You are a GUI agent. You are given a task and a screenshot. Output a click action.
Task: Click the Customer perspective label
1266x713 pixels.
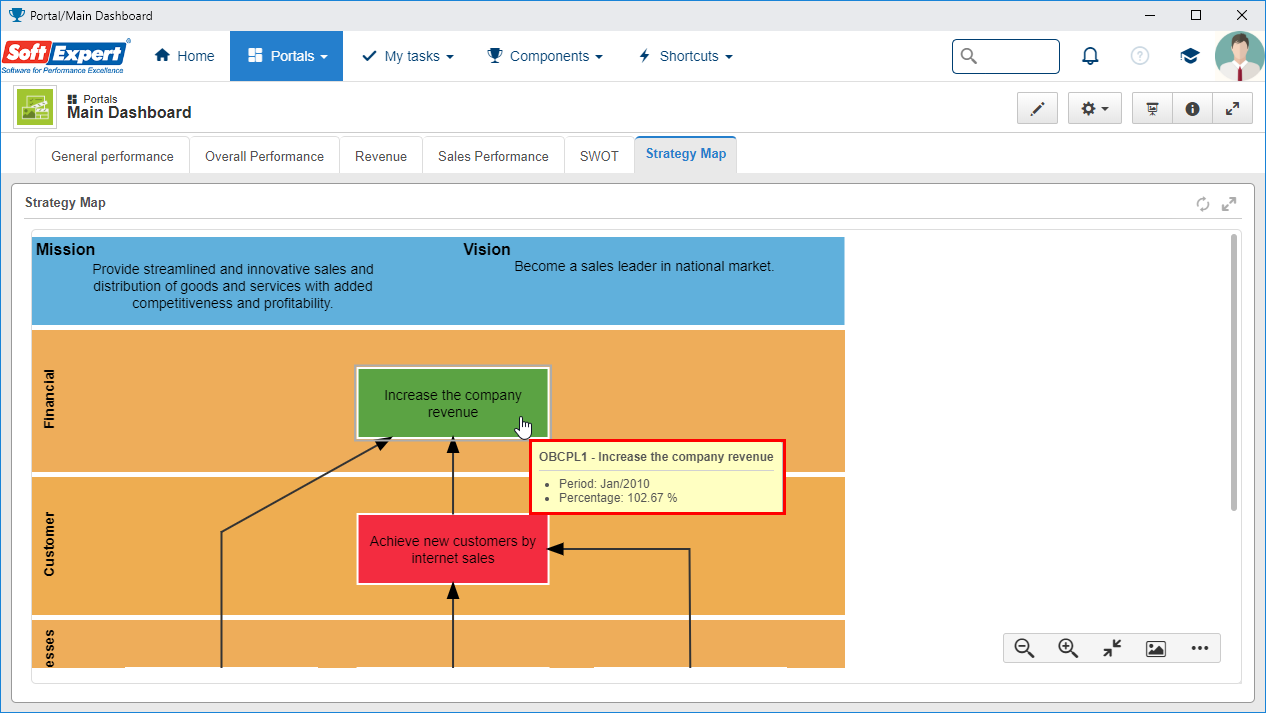[49, 545]
